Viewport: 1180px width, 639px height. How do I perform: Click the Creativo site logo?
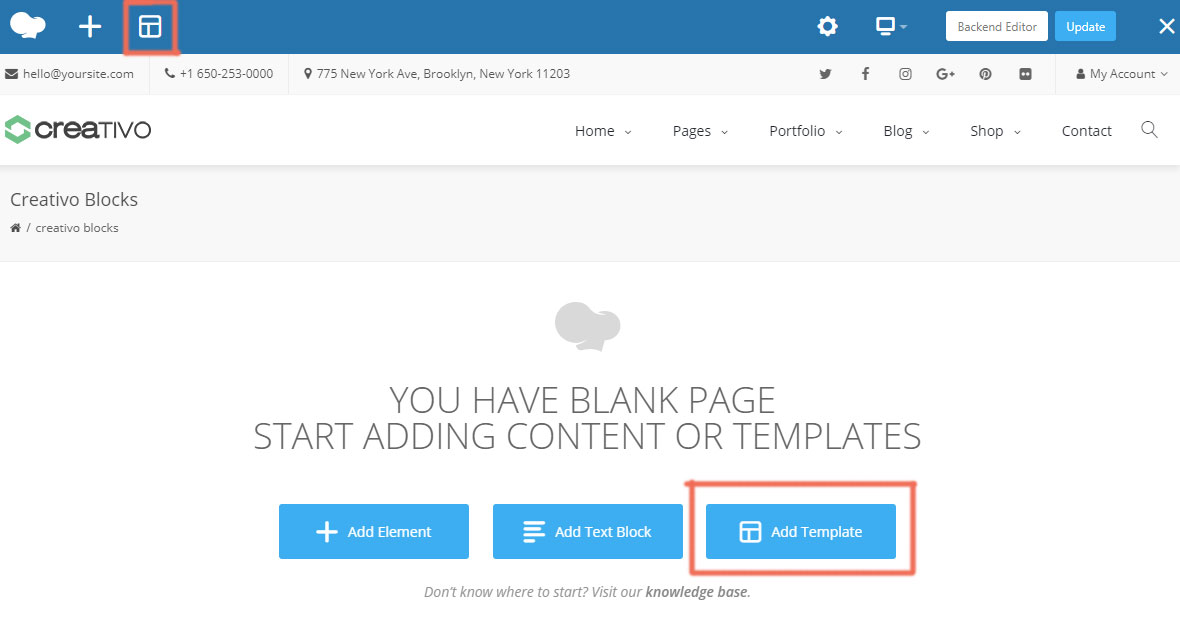78,129
